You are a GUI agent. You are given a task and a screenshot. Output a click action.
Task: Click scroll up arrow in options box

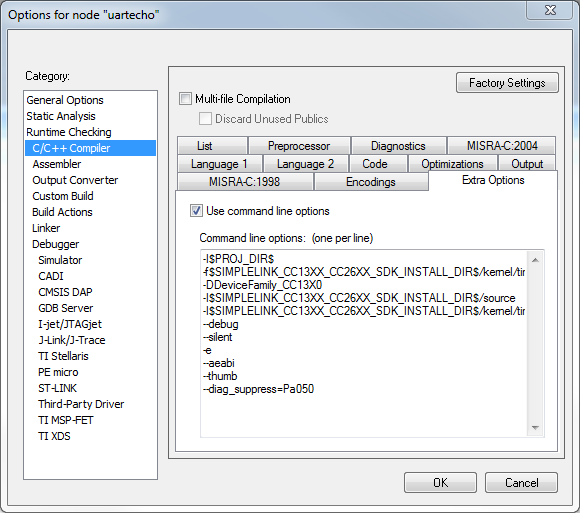click(535, 260)
